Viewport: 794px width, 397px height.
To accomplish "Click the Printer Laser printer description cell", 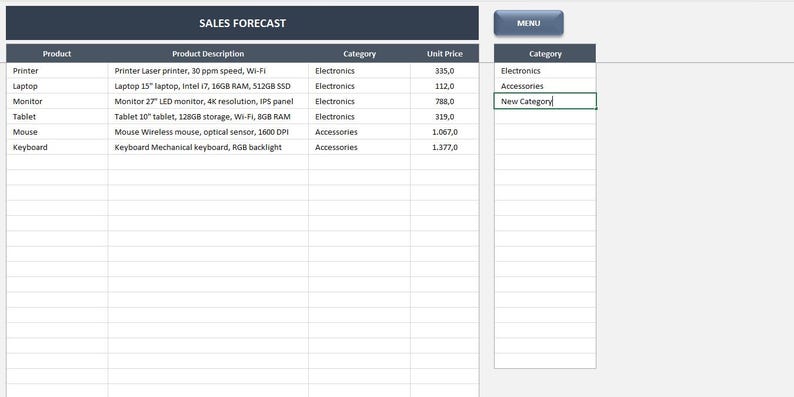I will click(208, 71).
